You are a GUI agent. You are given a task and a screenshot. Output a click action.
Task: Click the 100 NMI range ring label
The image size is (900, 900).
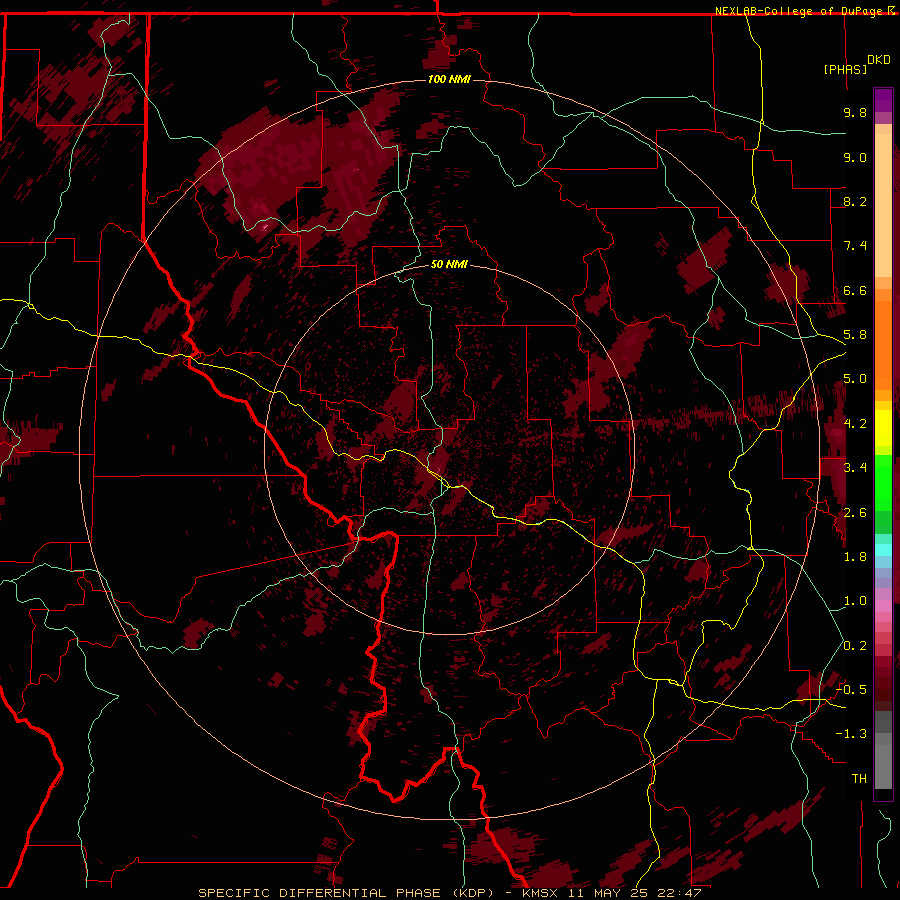pyautogui.click(x=449, y=79)
